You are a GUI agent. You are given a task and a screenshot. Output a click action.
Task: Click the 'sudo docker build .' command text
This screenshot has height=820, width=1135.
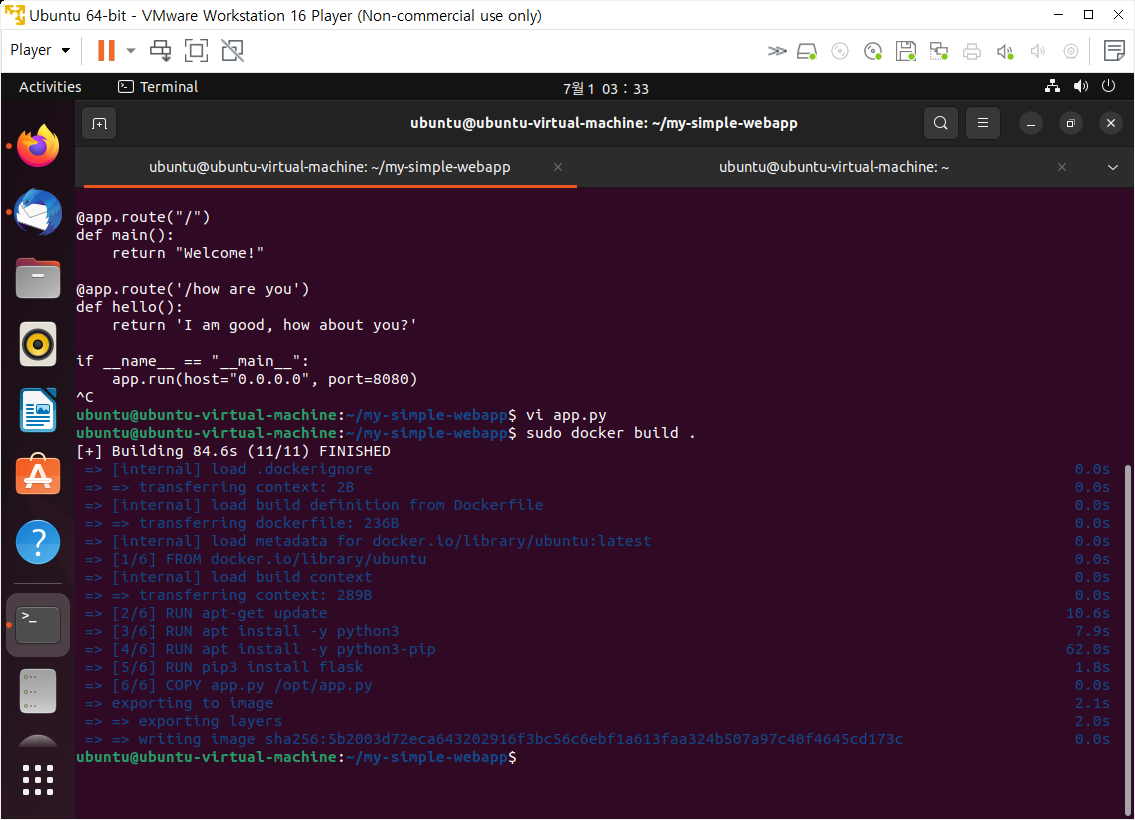click(610, 433)
